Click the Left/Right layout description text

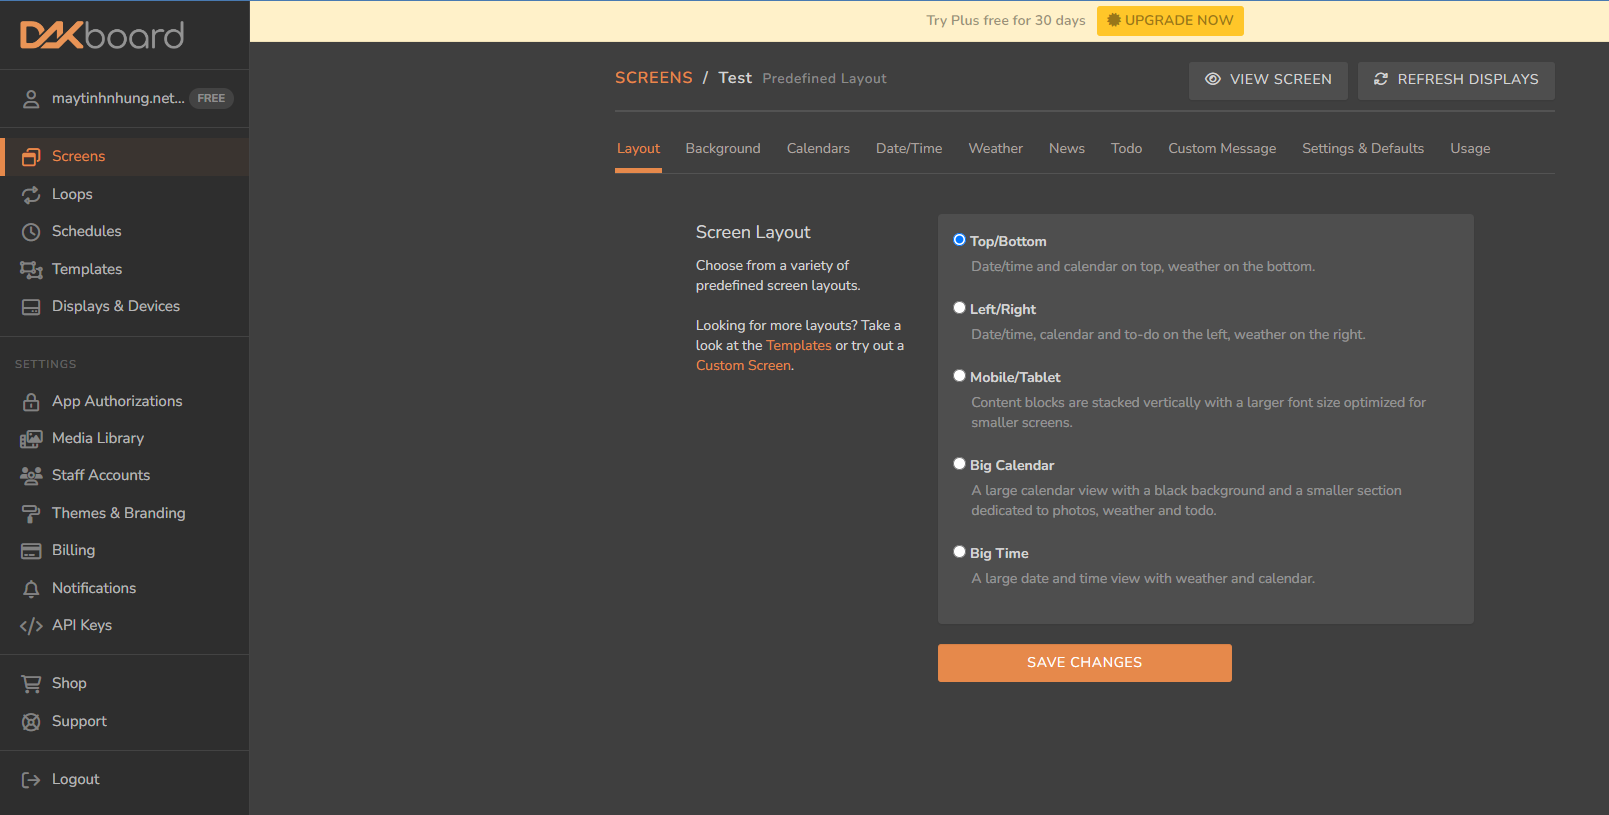point(1168,334)
